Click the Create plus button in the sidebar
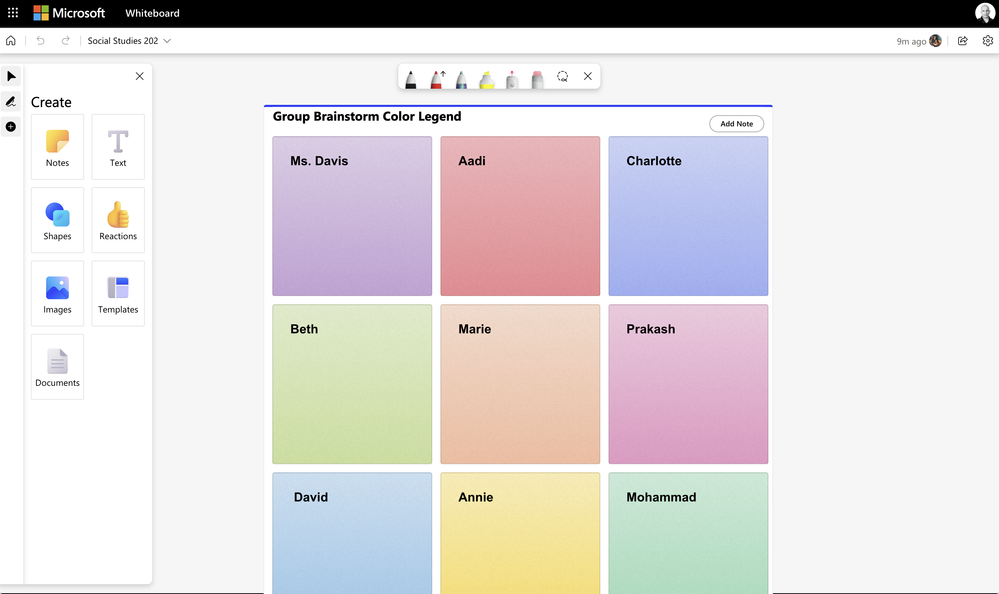Screen dimensions: 999x594 pyautogui.click(x=11, y=127)
